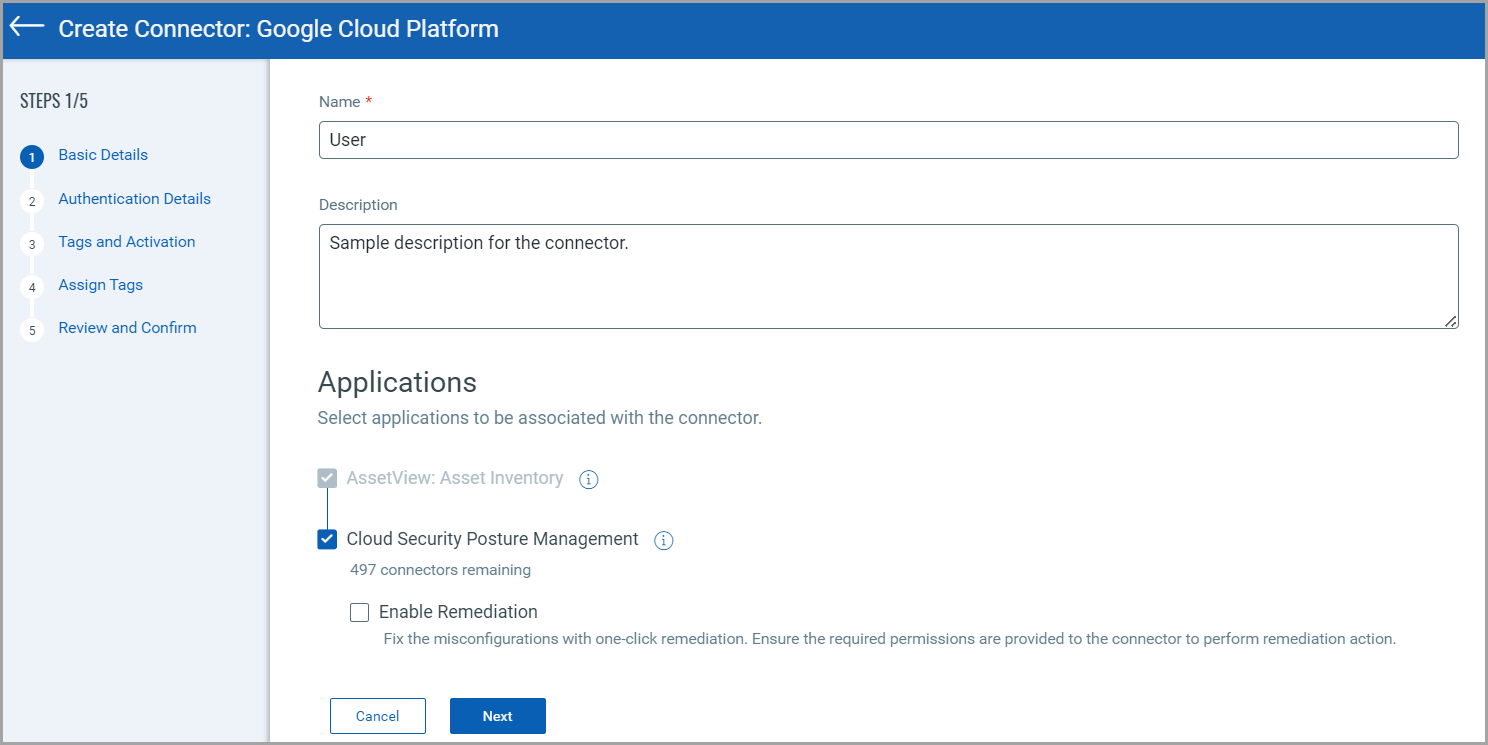Click the back arrow in the header
The image size is (1488, 745).
25,27
